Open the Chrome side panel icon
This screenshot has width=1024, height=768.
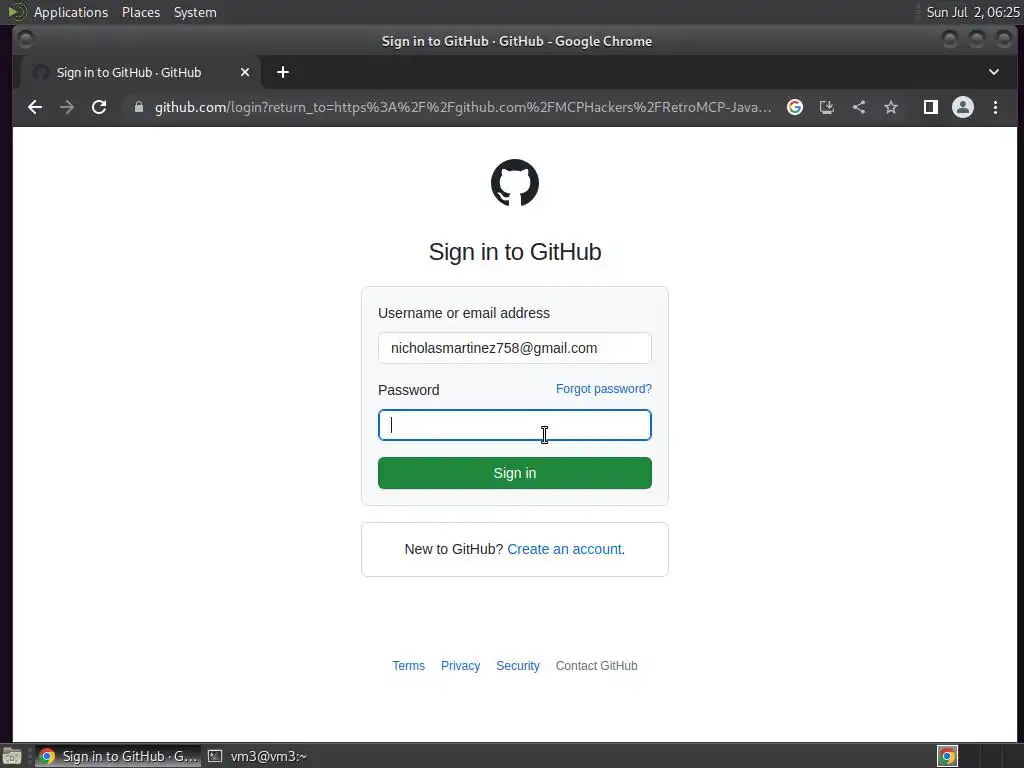pyautogui.click(x=931, y=107)
